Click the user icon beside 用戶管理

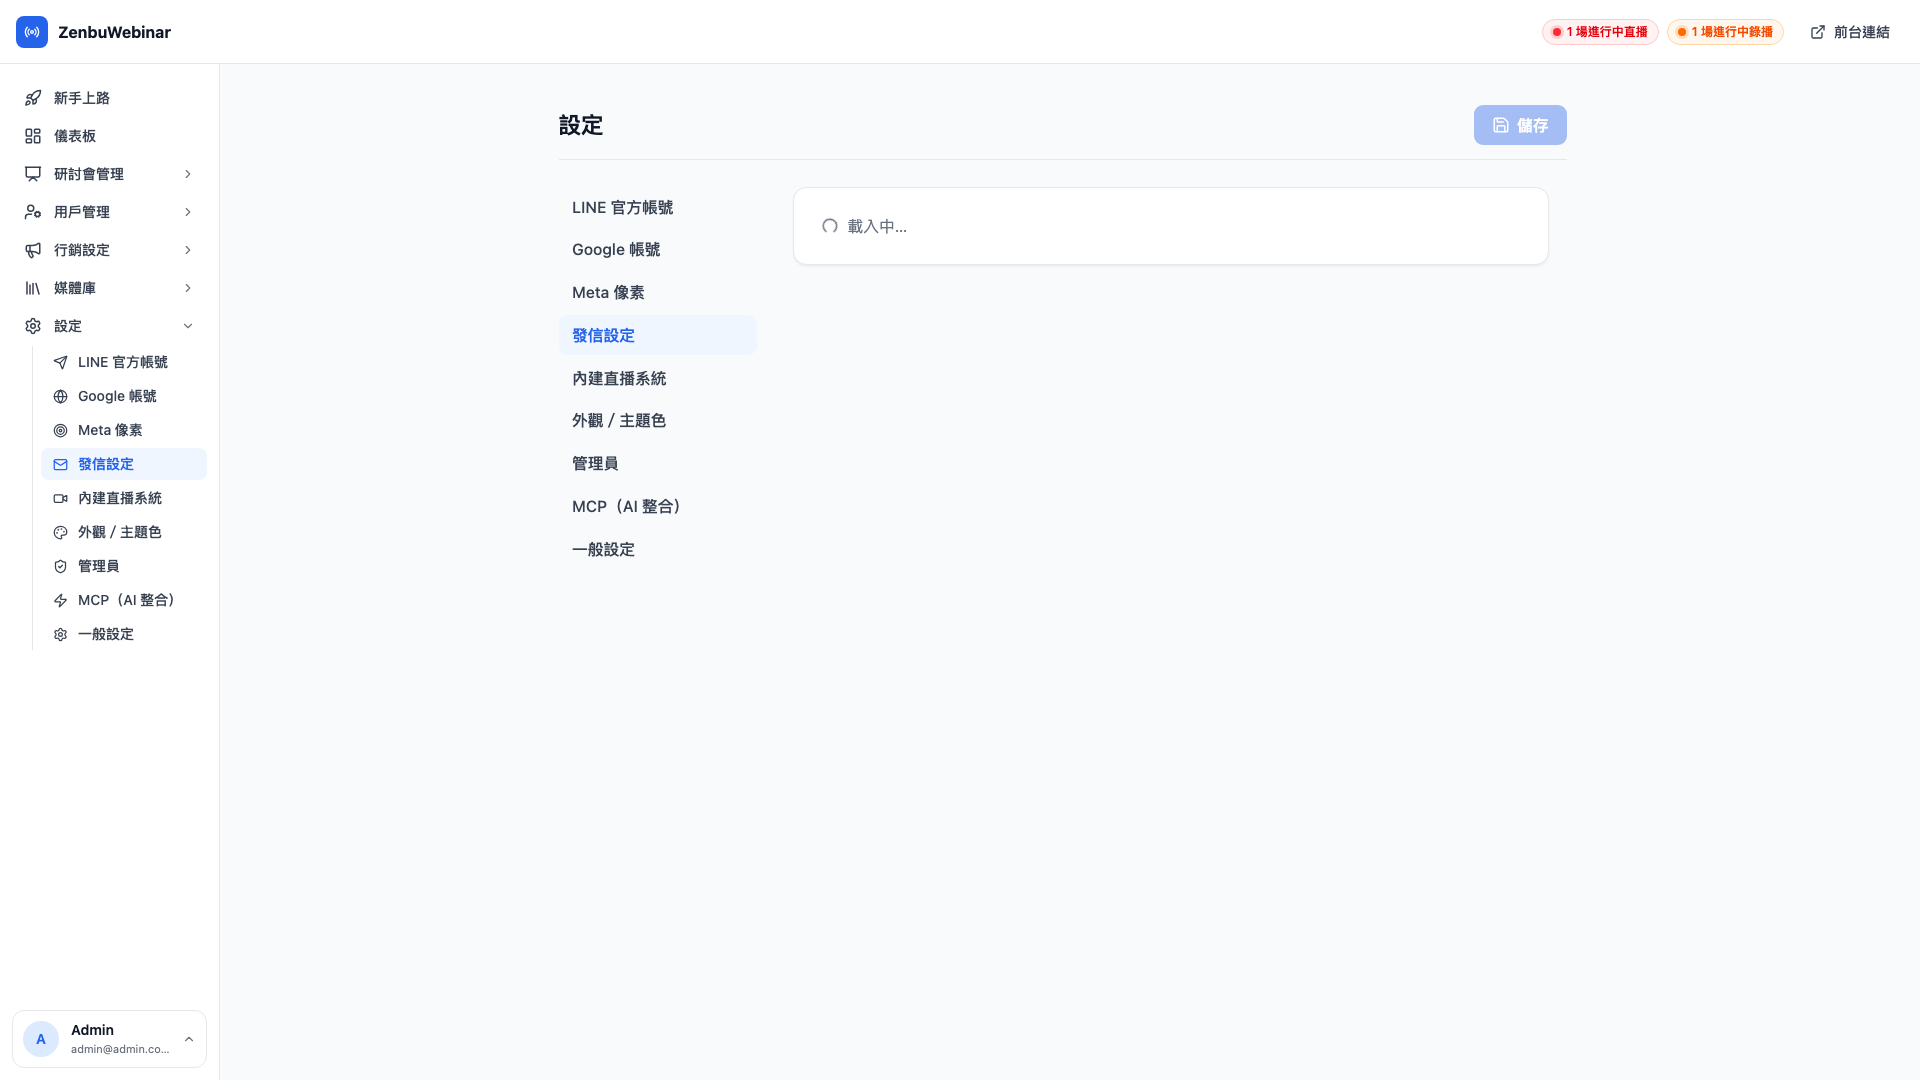pos(33,212)
